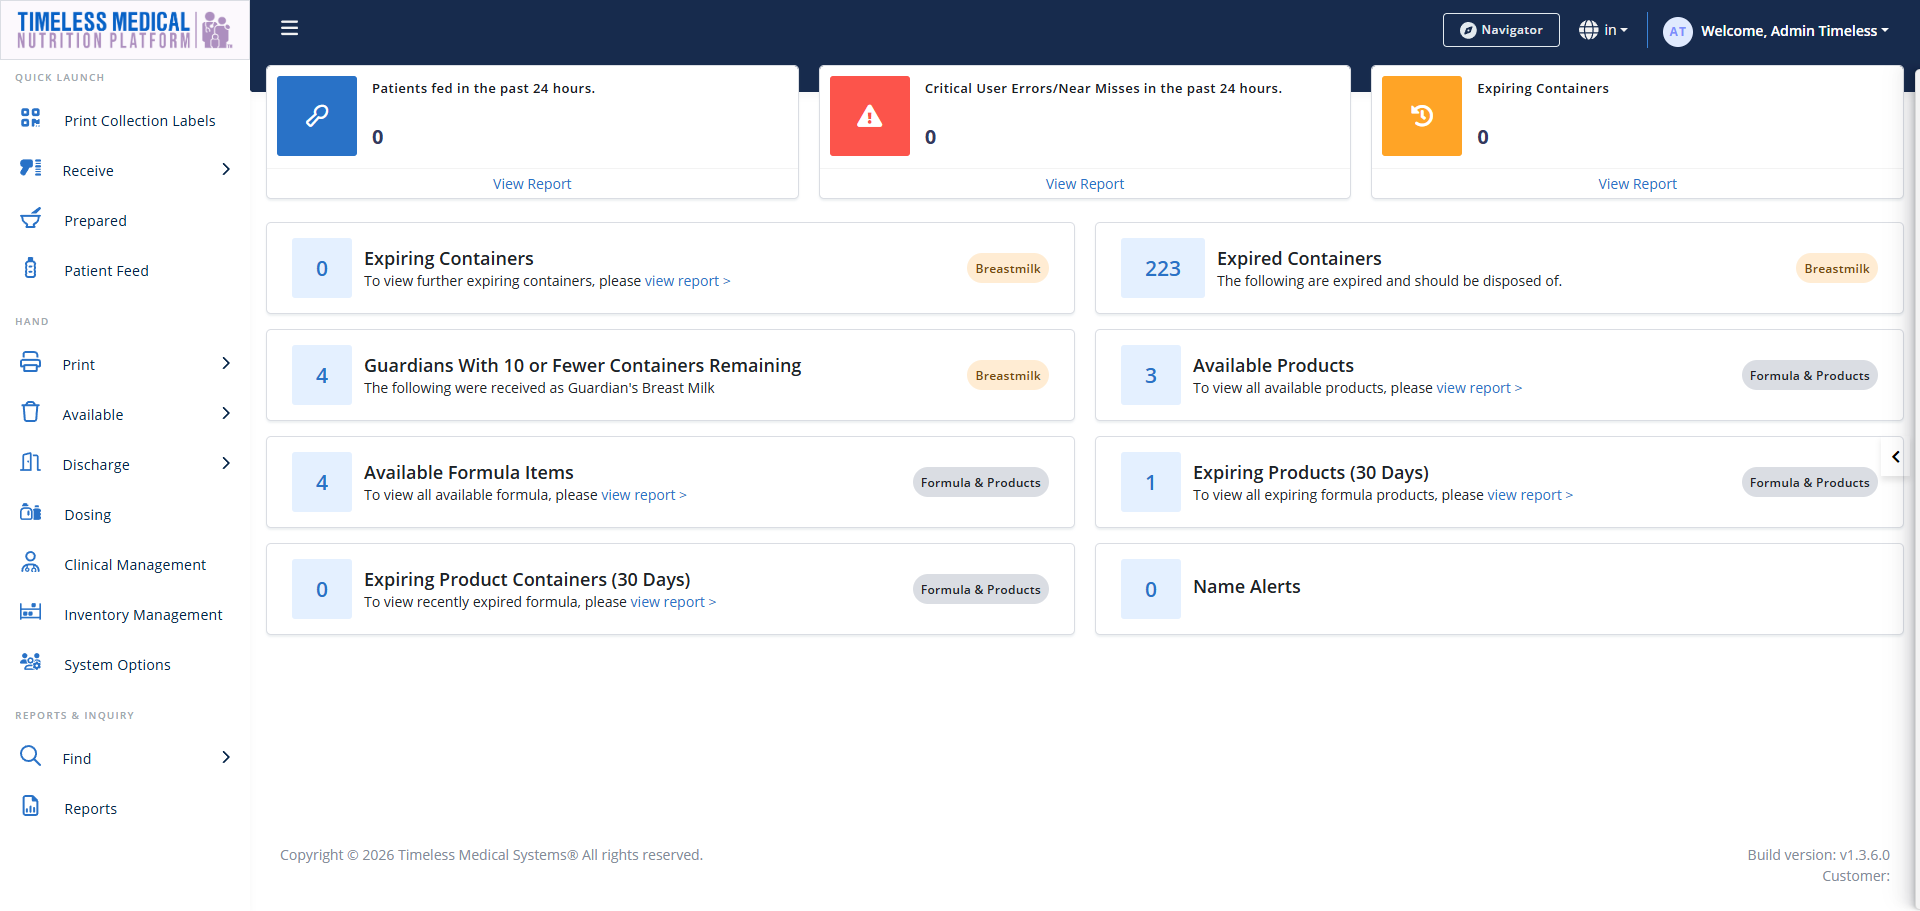Click the globe language icon
This screenshot has width=1920, height=911.
(1588, 30)
